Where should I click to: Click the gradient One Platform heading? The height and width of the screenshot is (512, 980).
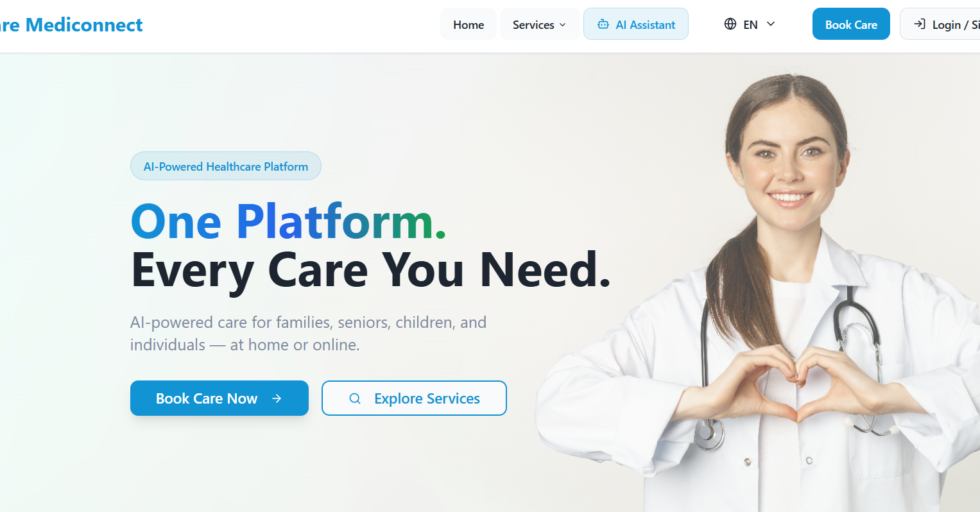[x=288, y=221]
